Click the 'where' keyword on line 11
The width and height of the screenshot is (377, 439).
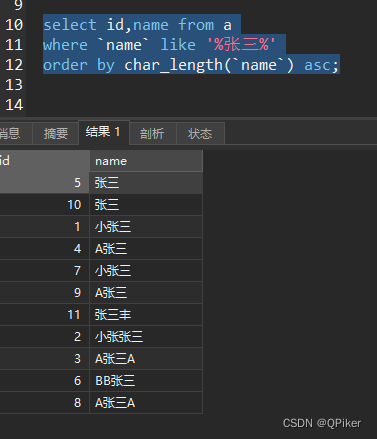65,45
